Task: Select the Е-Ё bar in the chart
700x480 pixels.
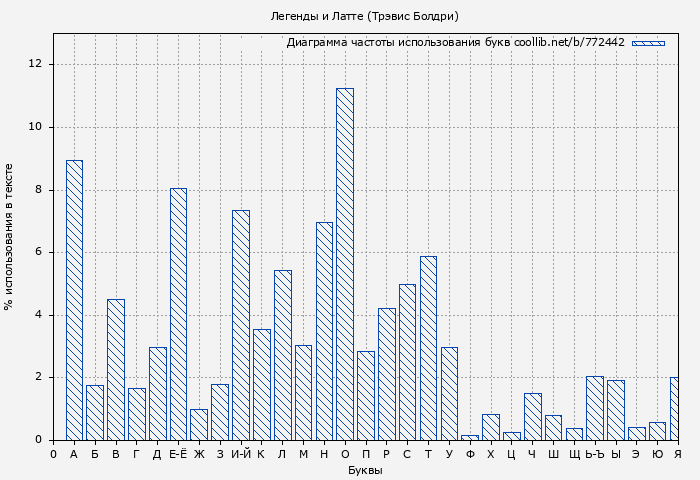Action: click(x=178, y=314)
